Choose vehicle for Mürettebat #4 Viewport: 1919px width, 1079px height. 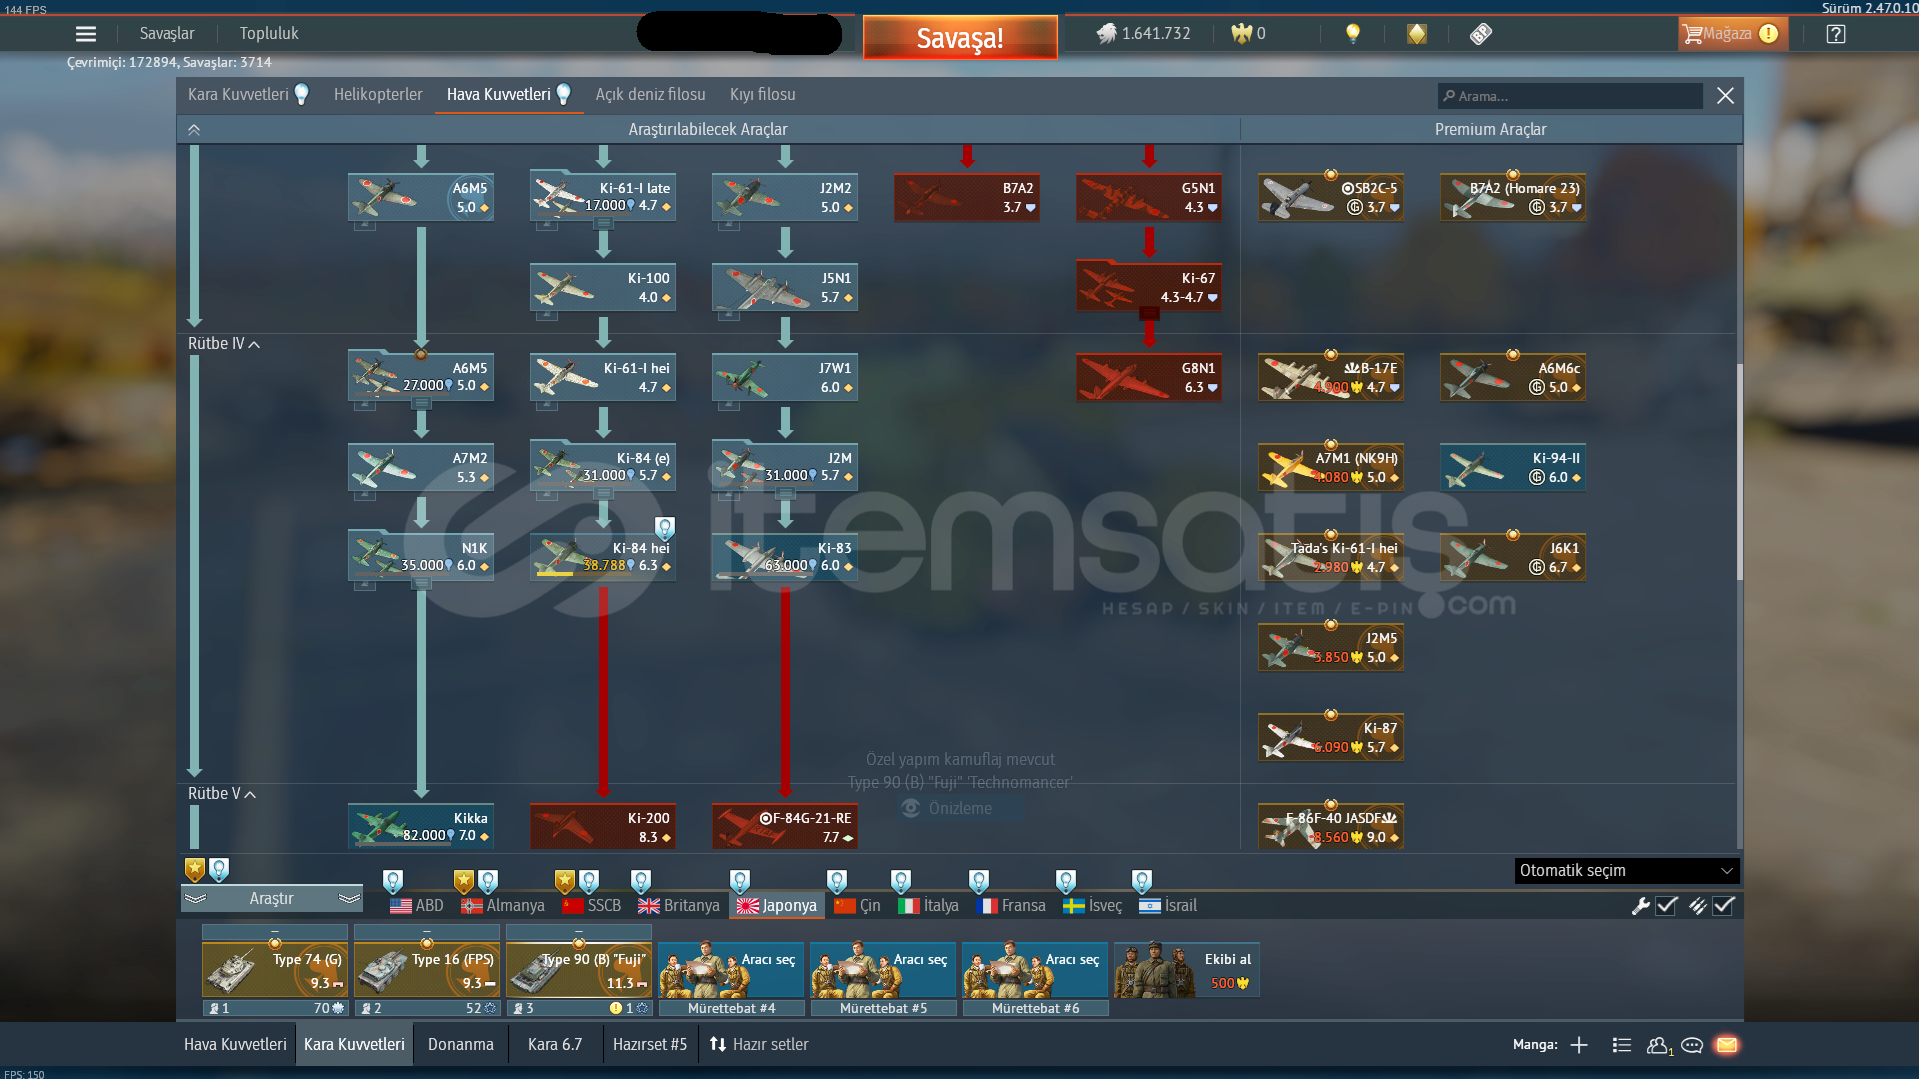[x=732, y=971]
